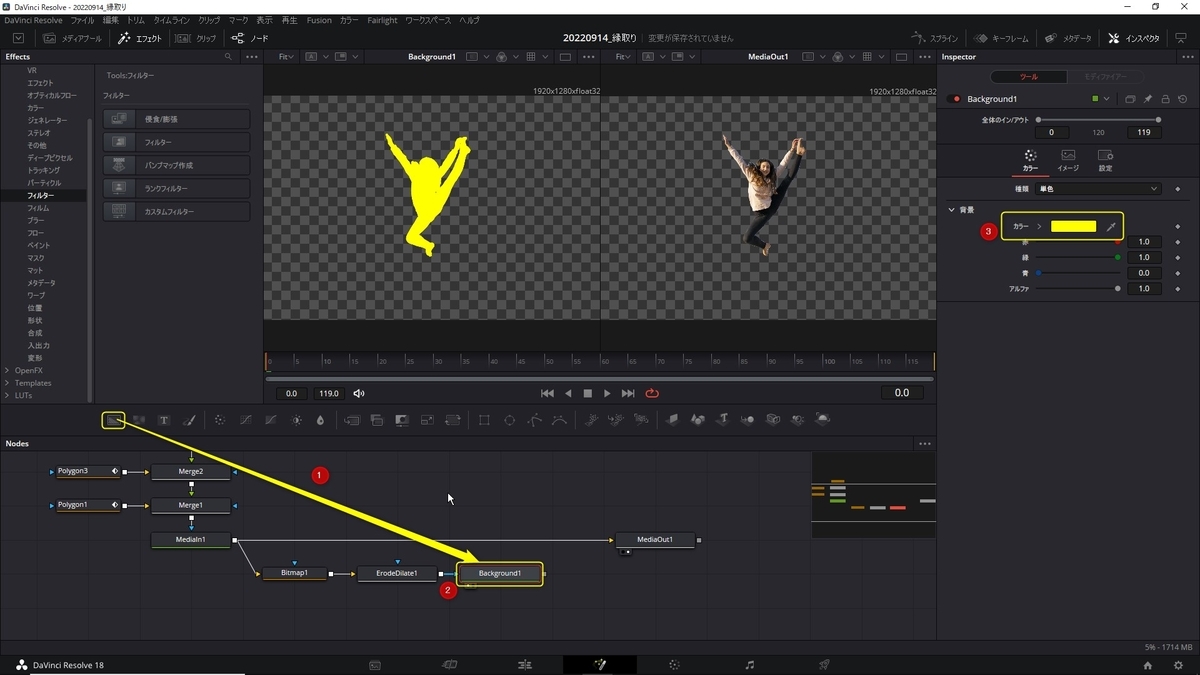Image resolution: width=1200 pixels, height=675 pixels.
Task: Jump to the first frame
Action: pos(547,393)
